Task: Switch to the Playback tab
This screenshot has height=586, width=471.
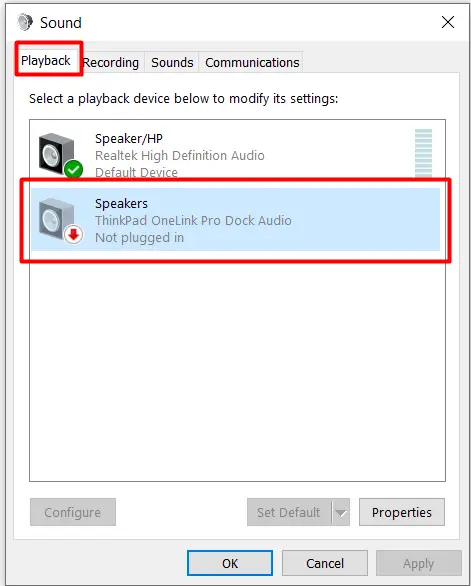Action: pos(46,61)
